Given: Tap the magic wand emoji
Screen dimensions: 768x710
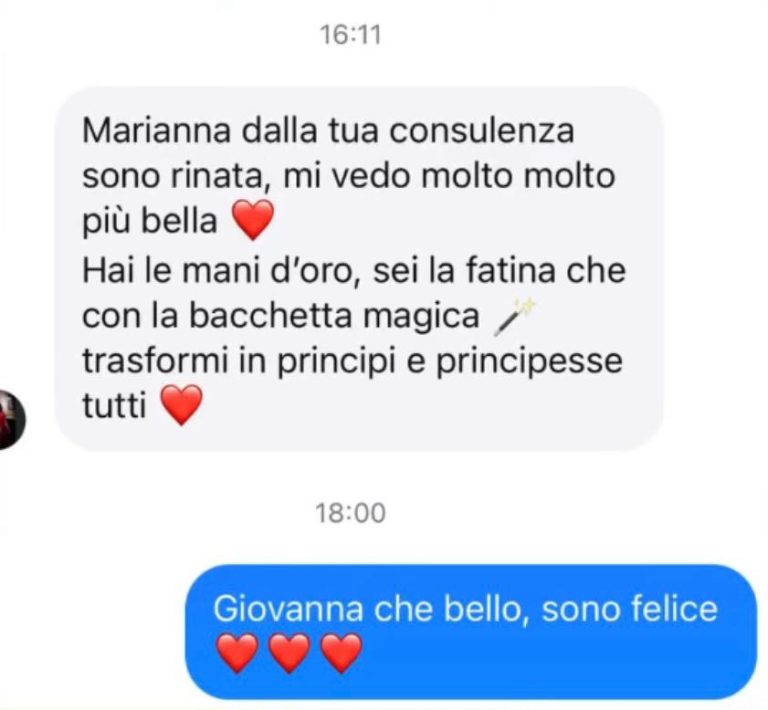Looking at the screenshot, I should click(515, 318).
